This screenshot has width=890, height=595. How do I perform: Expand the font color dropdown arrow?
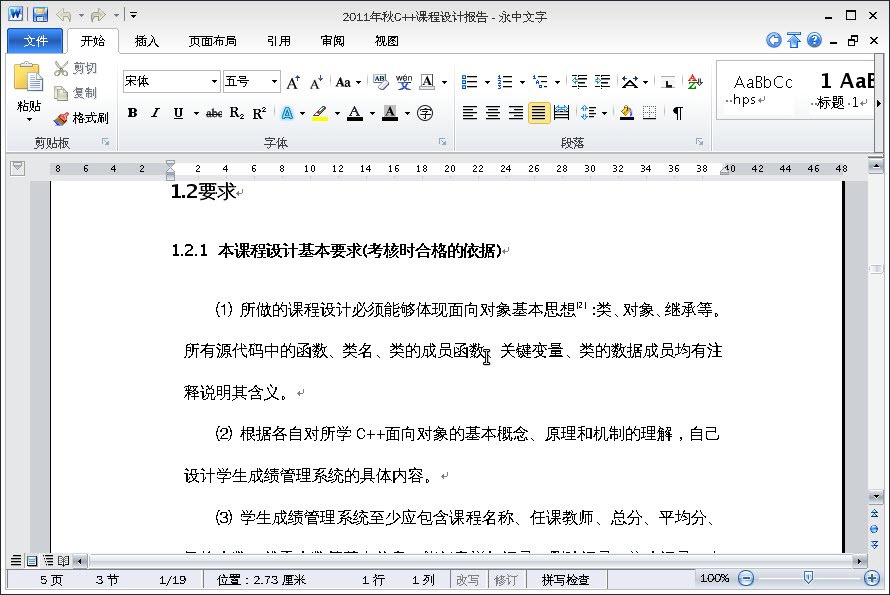369,113
